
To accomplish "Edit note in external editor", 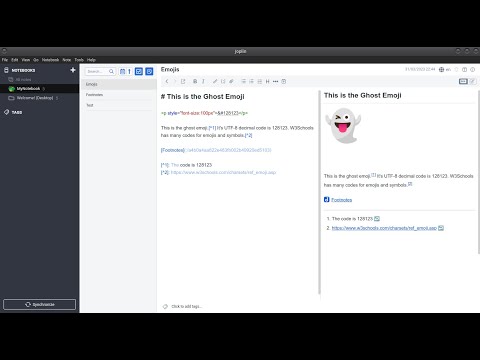I will [183, 81].
